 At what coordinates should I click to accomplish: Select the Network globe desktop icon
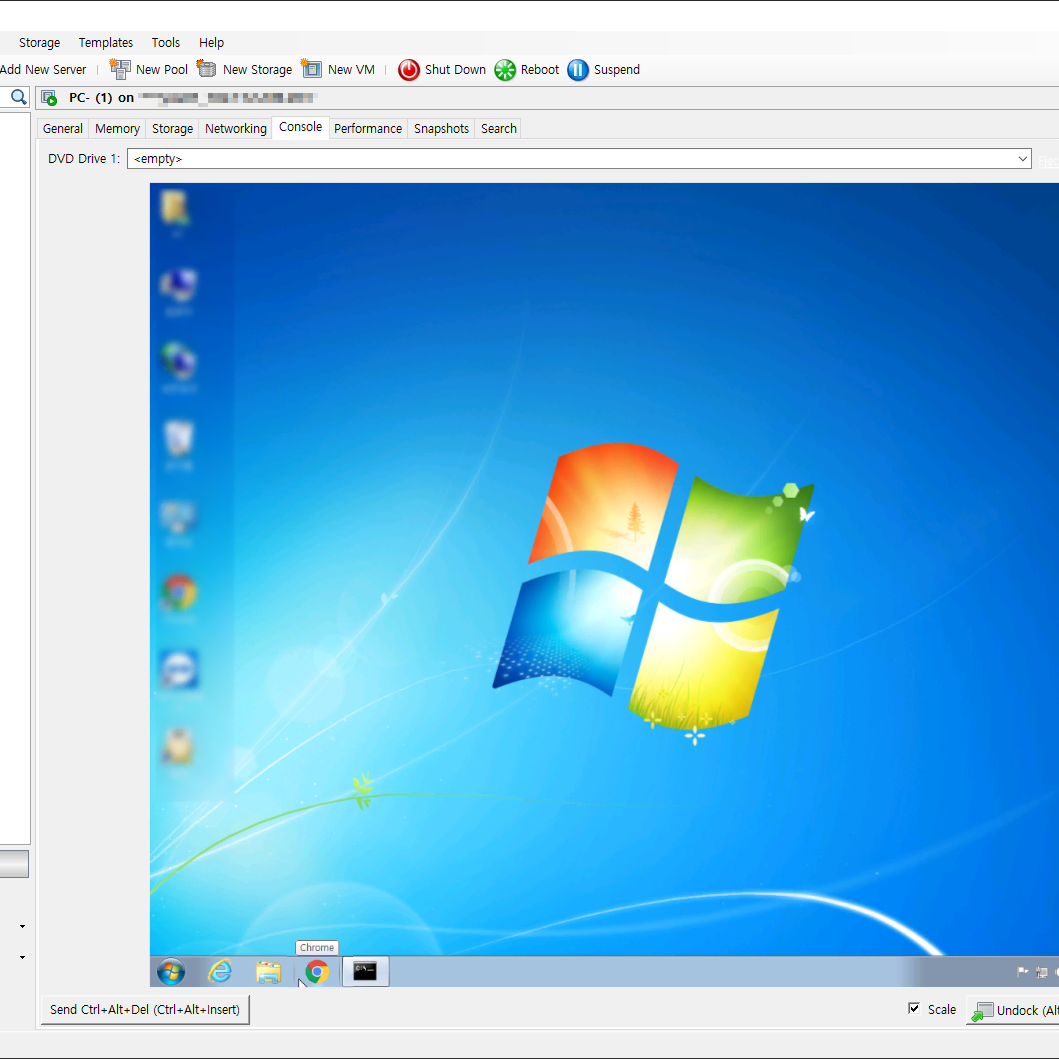[x=179, y=365]
